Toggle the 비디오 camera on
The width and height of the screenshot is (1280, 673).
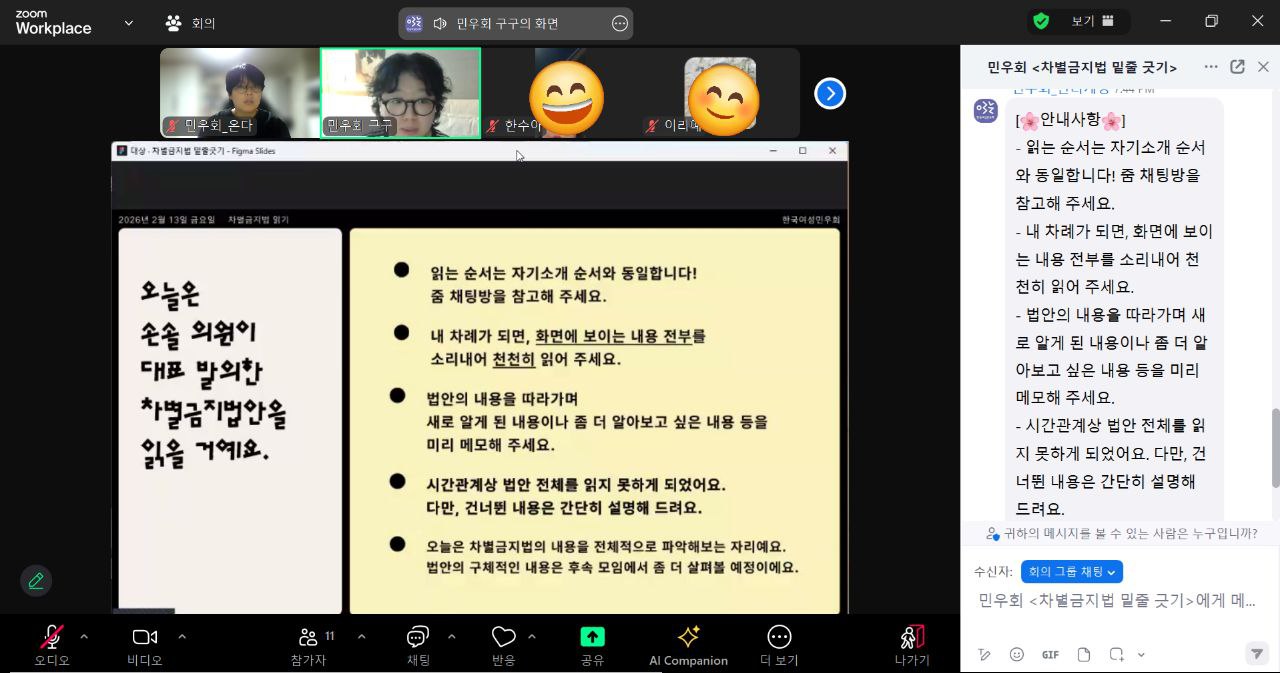tap(143, 638)
